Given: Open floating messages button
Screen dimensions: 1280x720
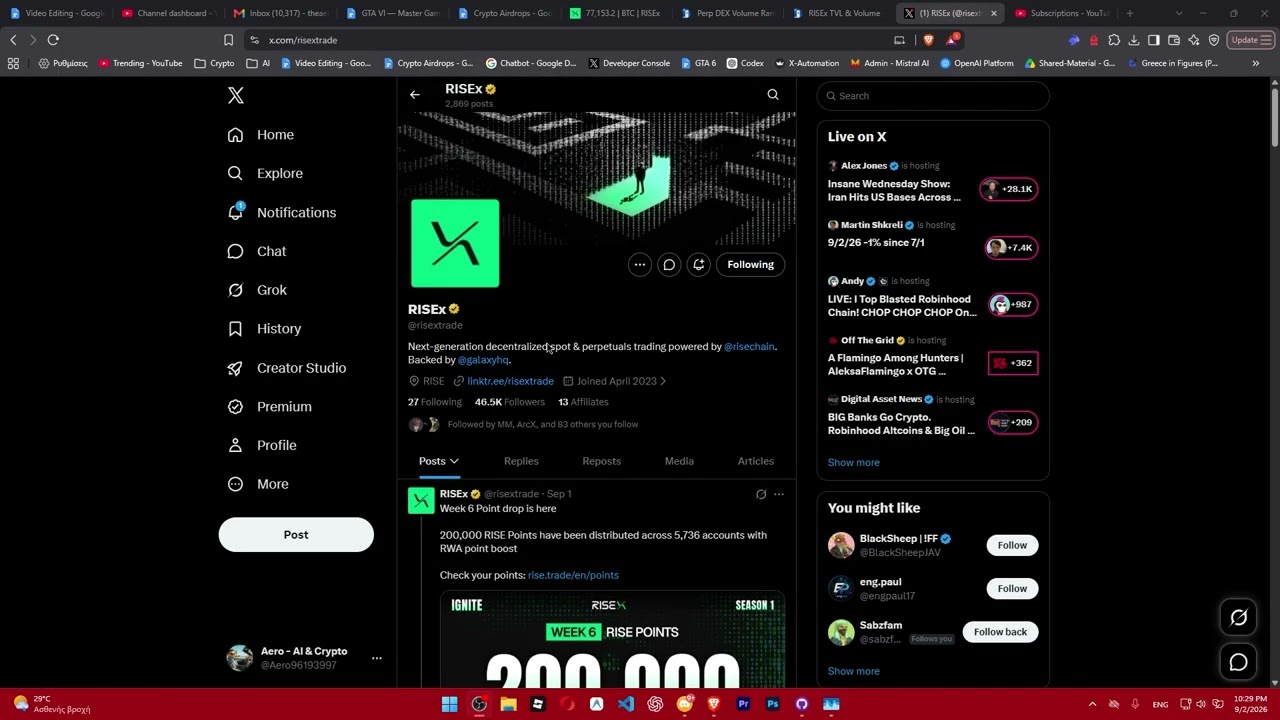Looking at the screenshot, I should pos(1238,662).
